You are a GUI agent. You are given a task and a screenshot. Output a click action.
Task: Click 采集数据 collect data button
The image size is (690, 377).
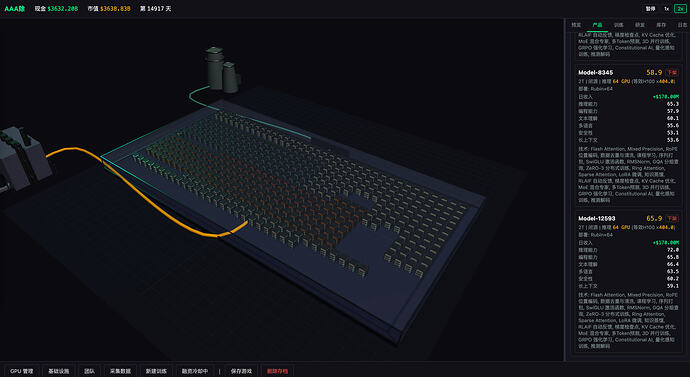click(x=120, y=371)
